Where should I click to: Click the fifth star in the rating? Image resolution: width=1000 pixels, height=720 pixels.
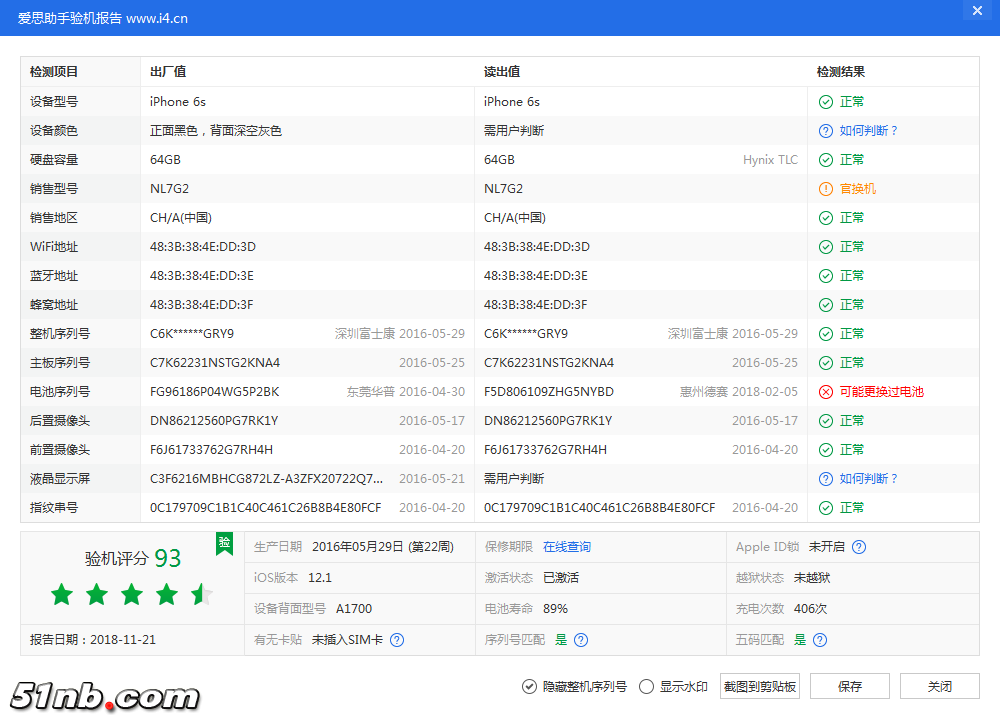coord(200,594)
